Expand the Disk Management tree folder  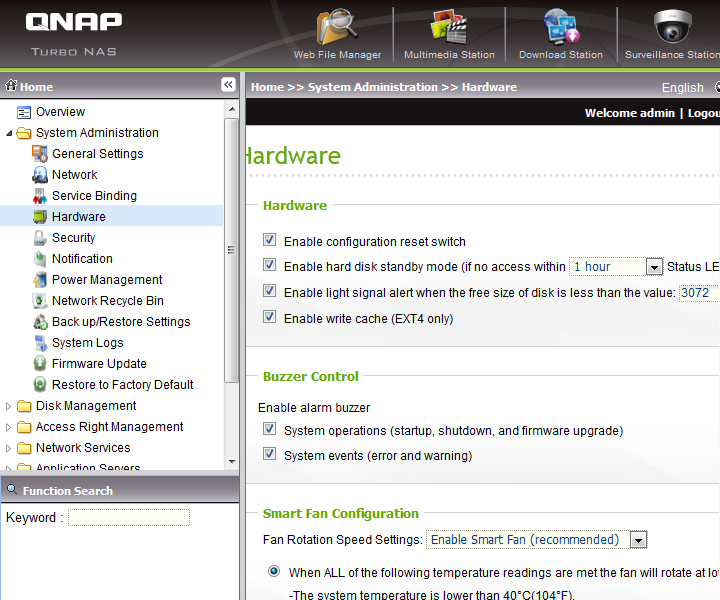[9, 406]
